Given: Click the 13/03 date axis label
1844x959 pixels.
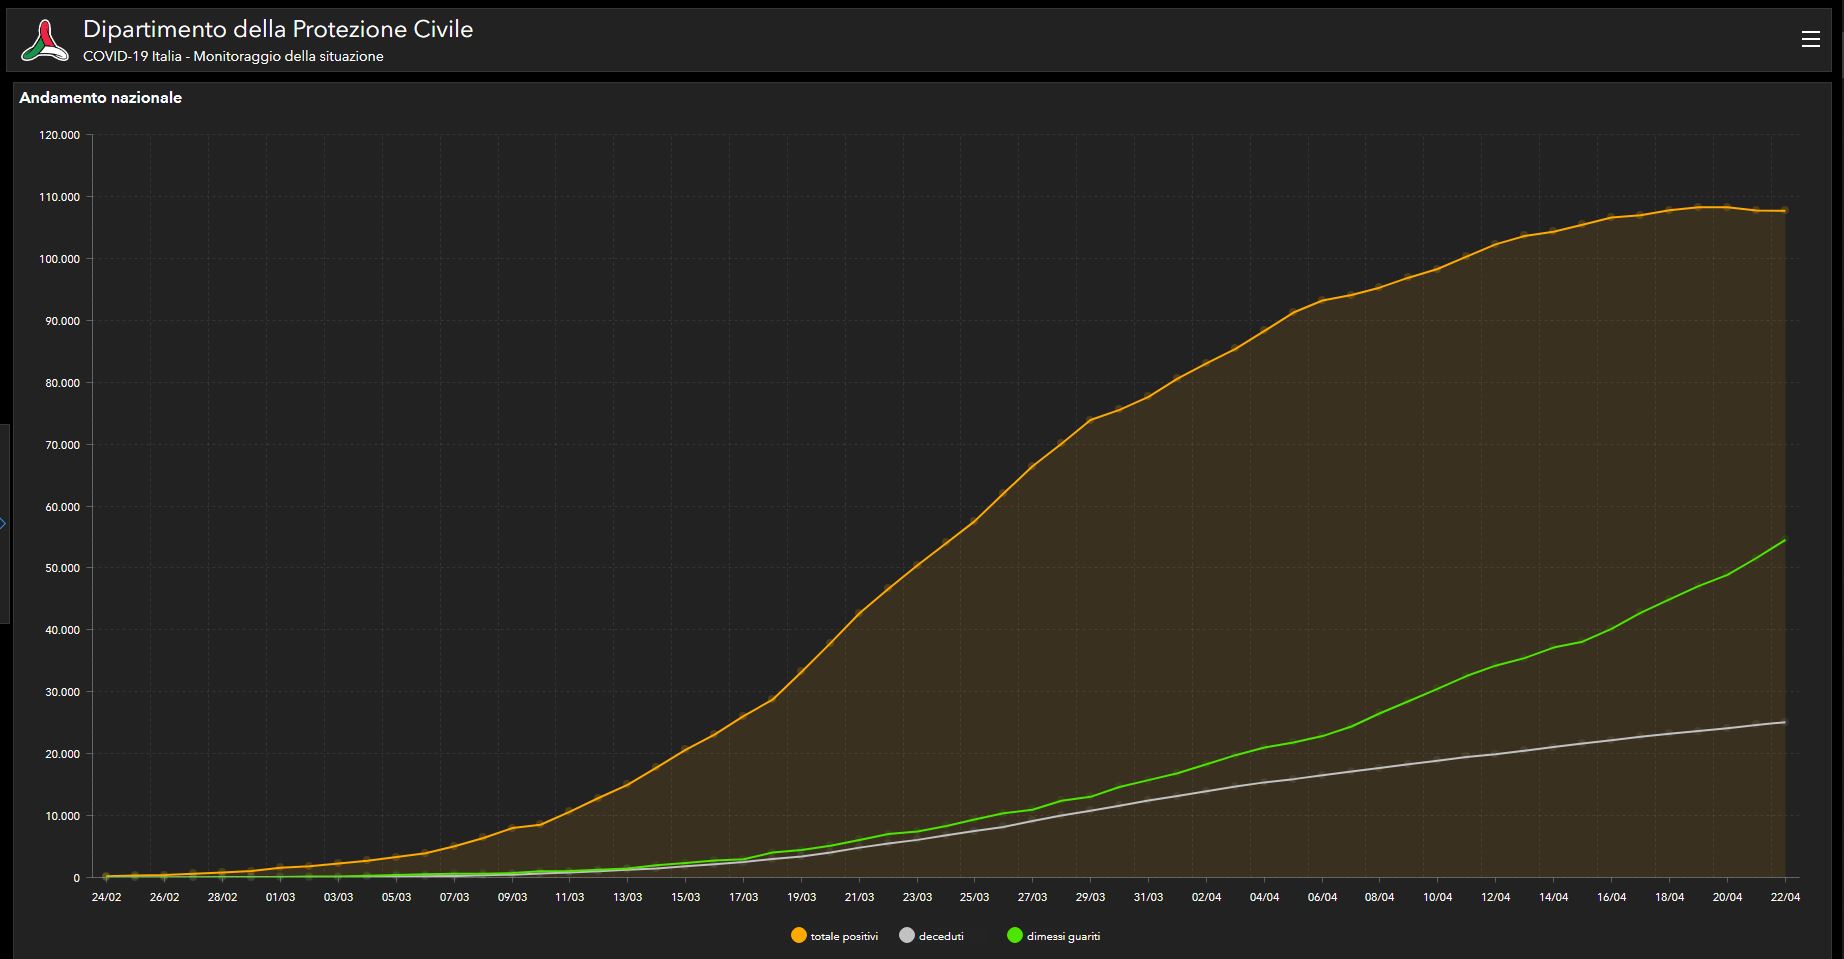Looking at the screenshot, I should [628, 897].
